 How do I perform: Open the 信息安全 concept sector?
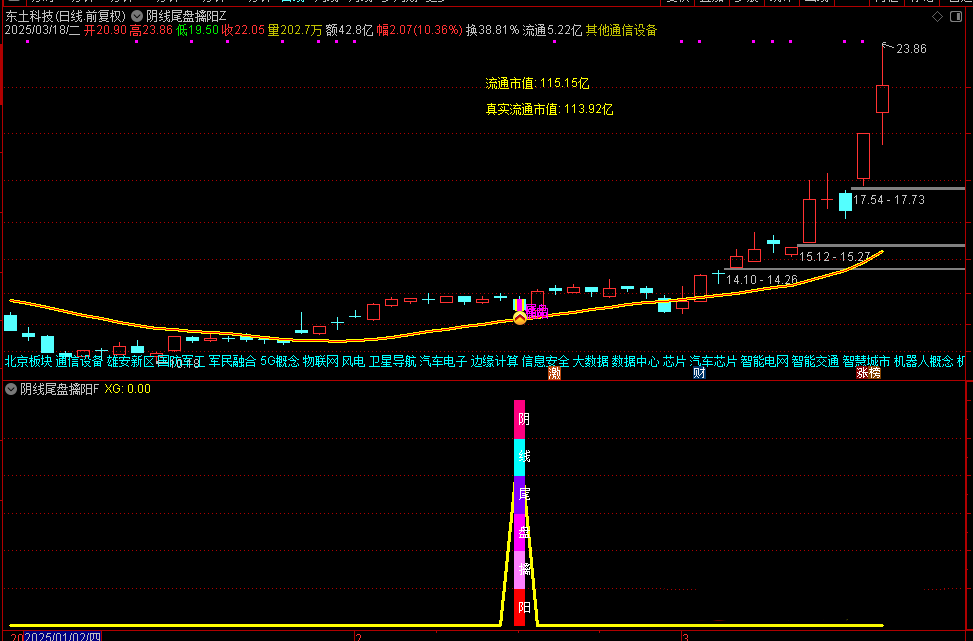pos(545,361)
